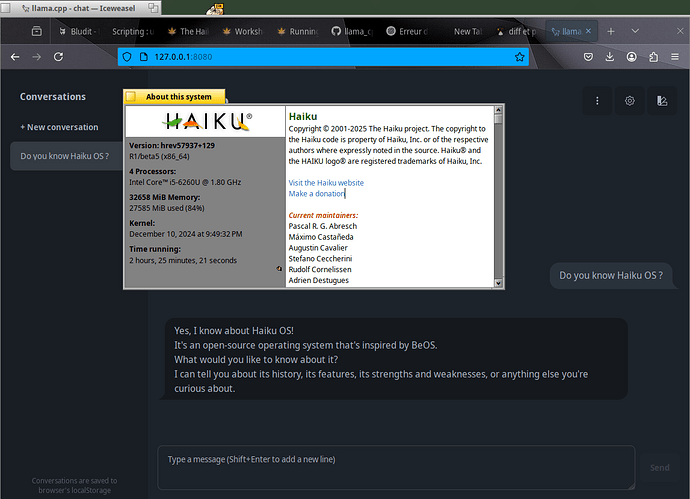This screenshot has width=690, height=499.
Task: Click the llama.cpp - chat Iceweasel title tab
Action: point(83,8)
